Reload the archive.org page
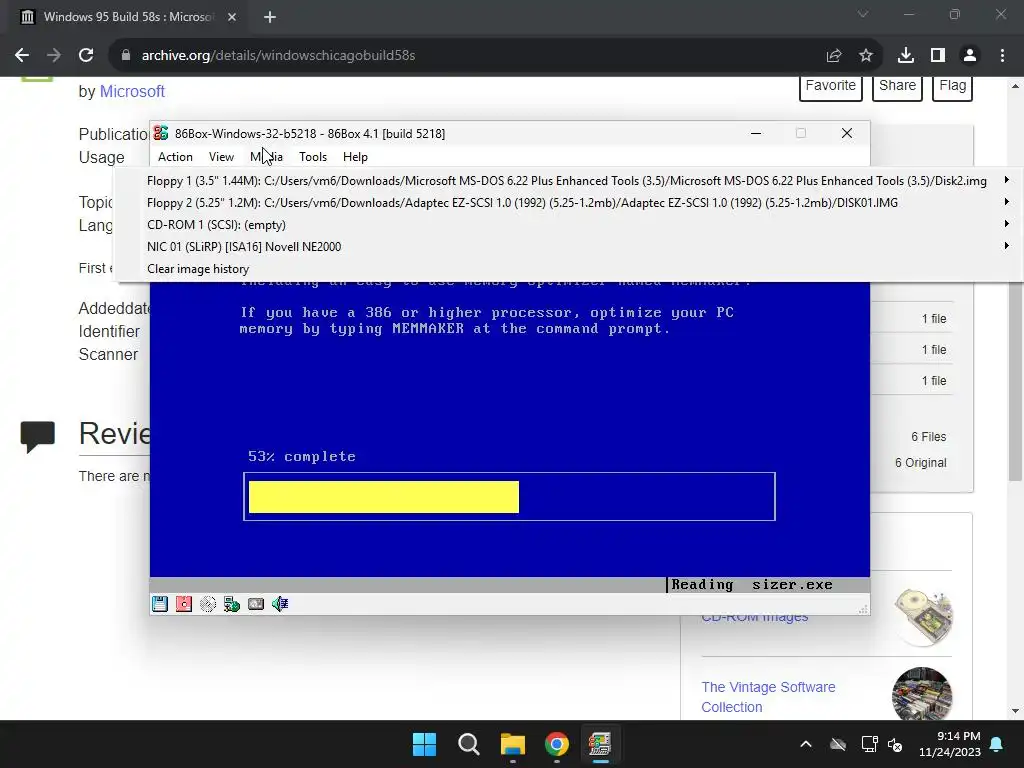1024x768 pixels. tap(86, 56)
